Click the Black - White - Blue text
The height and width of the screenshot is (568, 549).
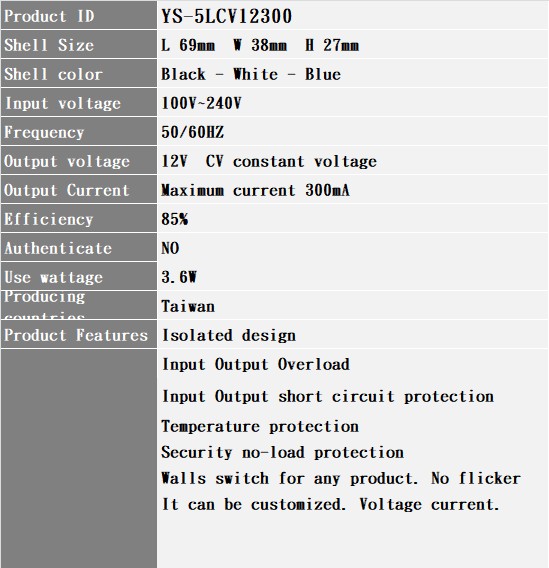(251, 74)
